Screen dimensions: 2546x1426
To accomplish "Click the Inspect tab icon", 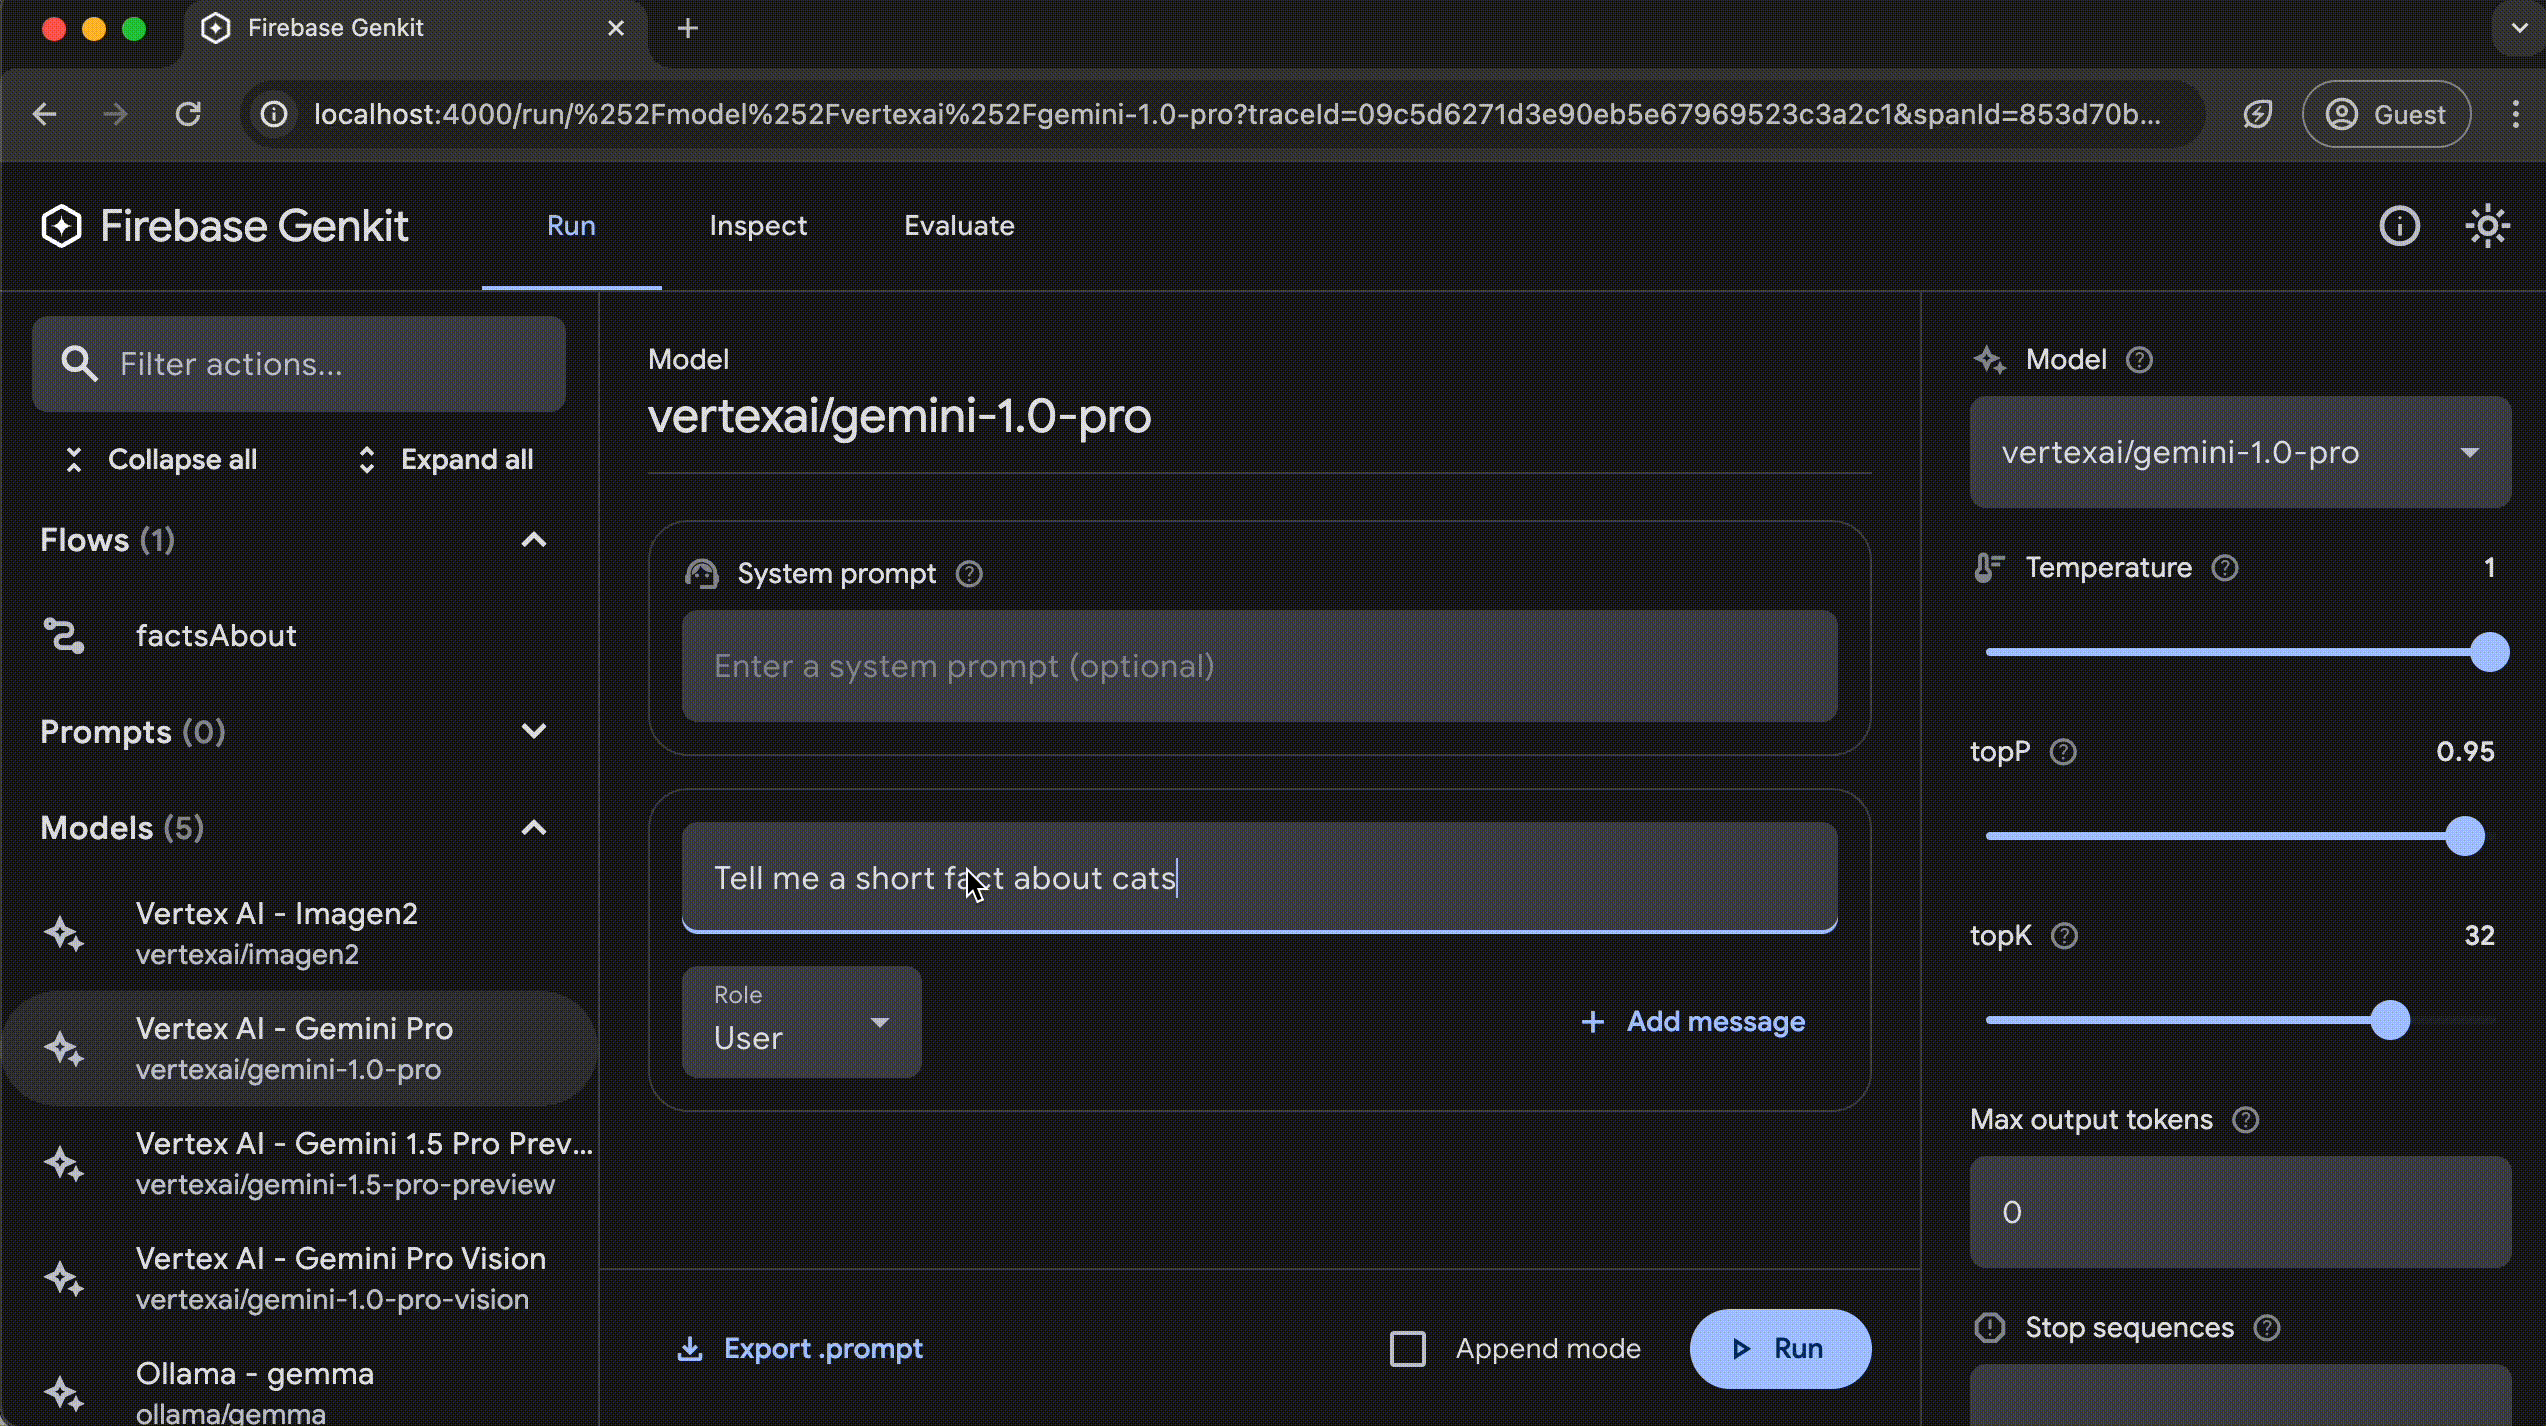I will click(757, 224).
